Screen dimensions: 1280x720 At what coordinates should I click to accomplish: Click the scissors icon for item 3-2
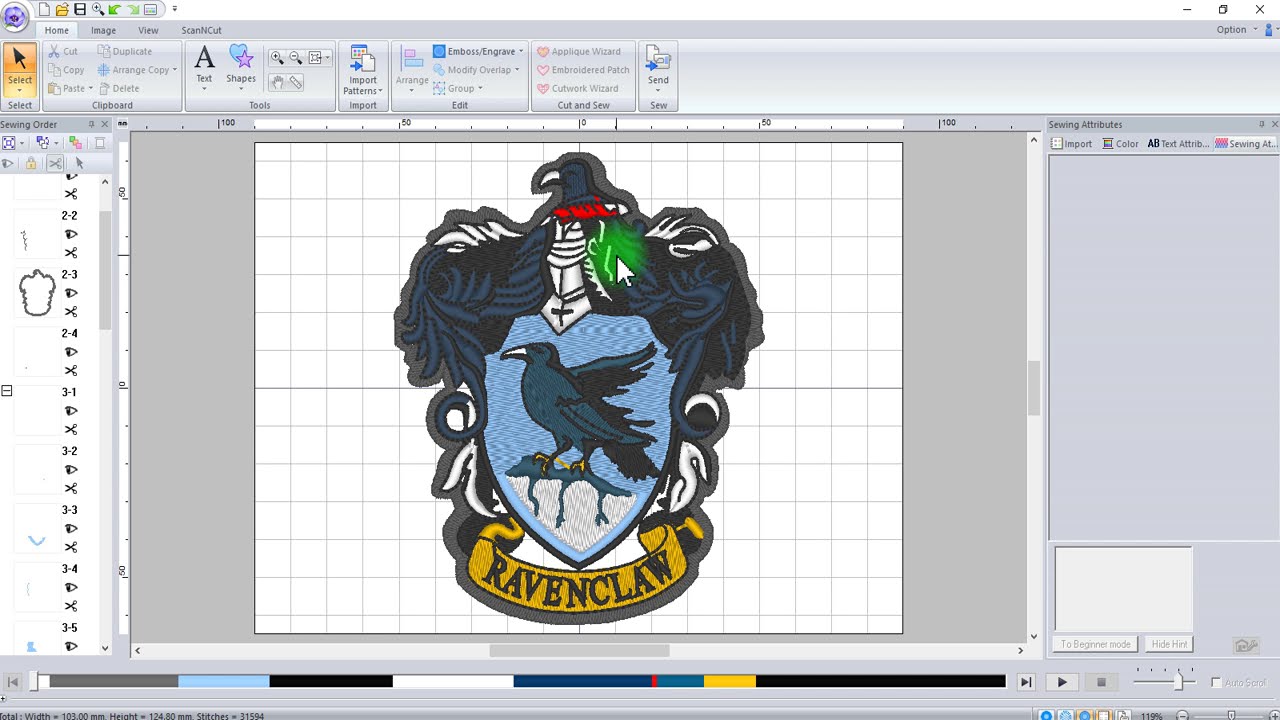click(71, 489)
